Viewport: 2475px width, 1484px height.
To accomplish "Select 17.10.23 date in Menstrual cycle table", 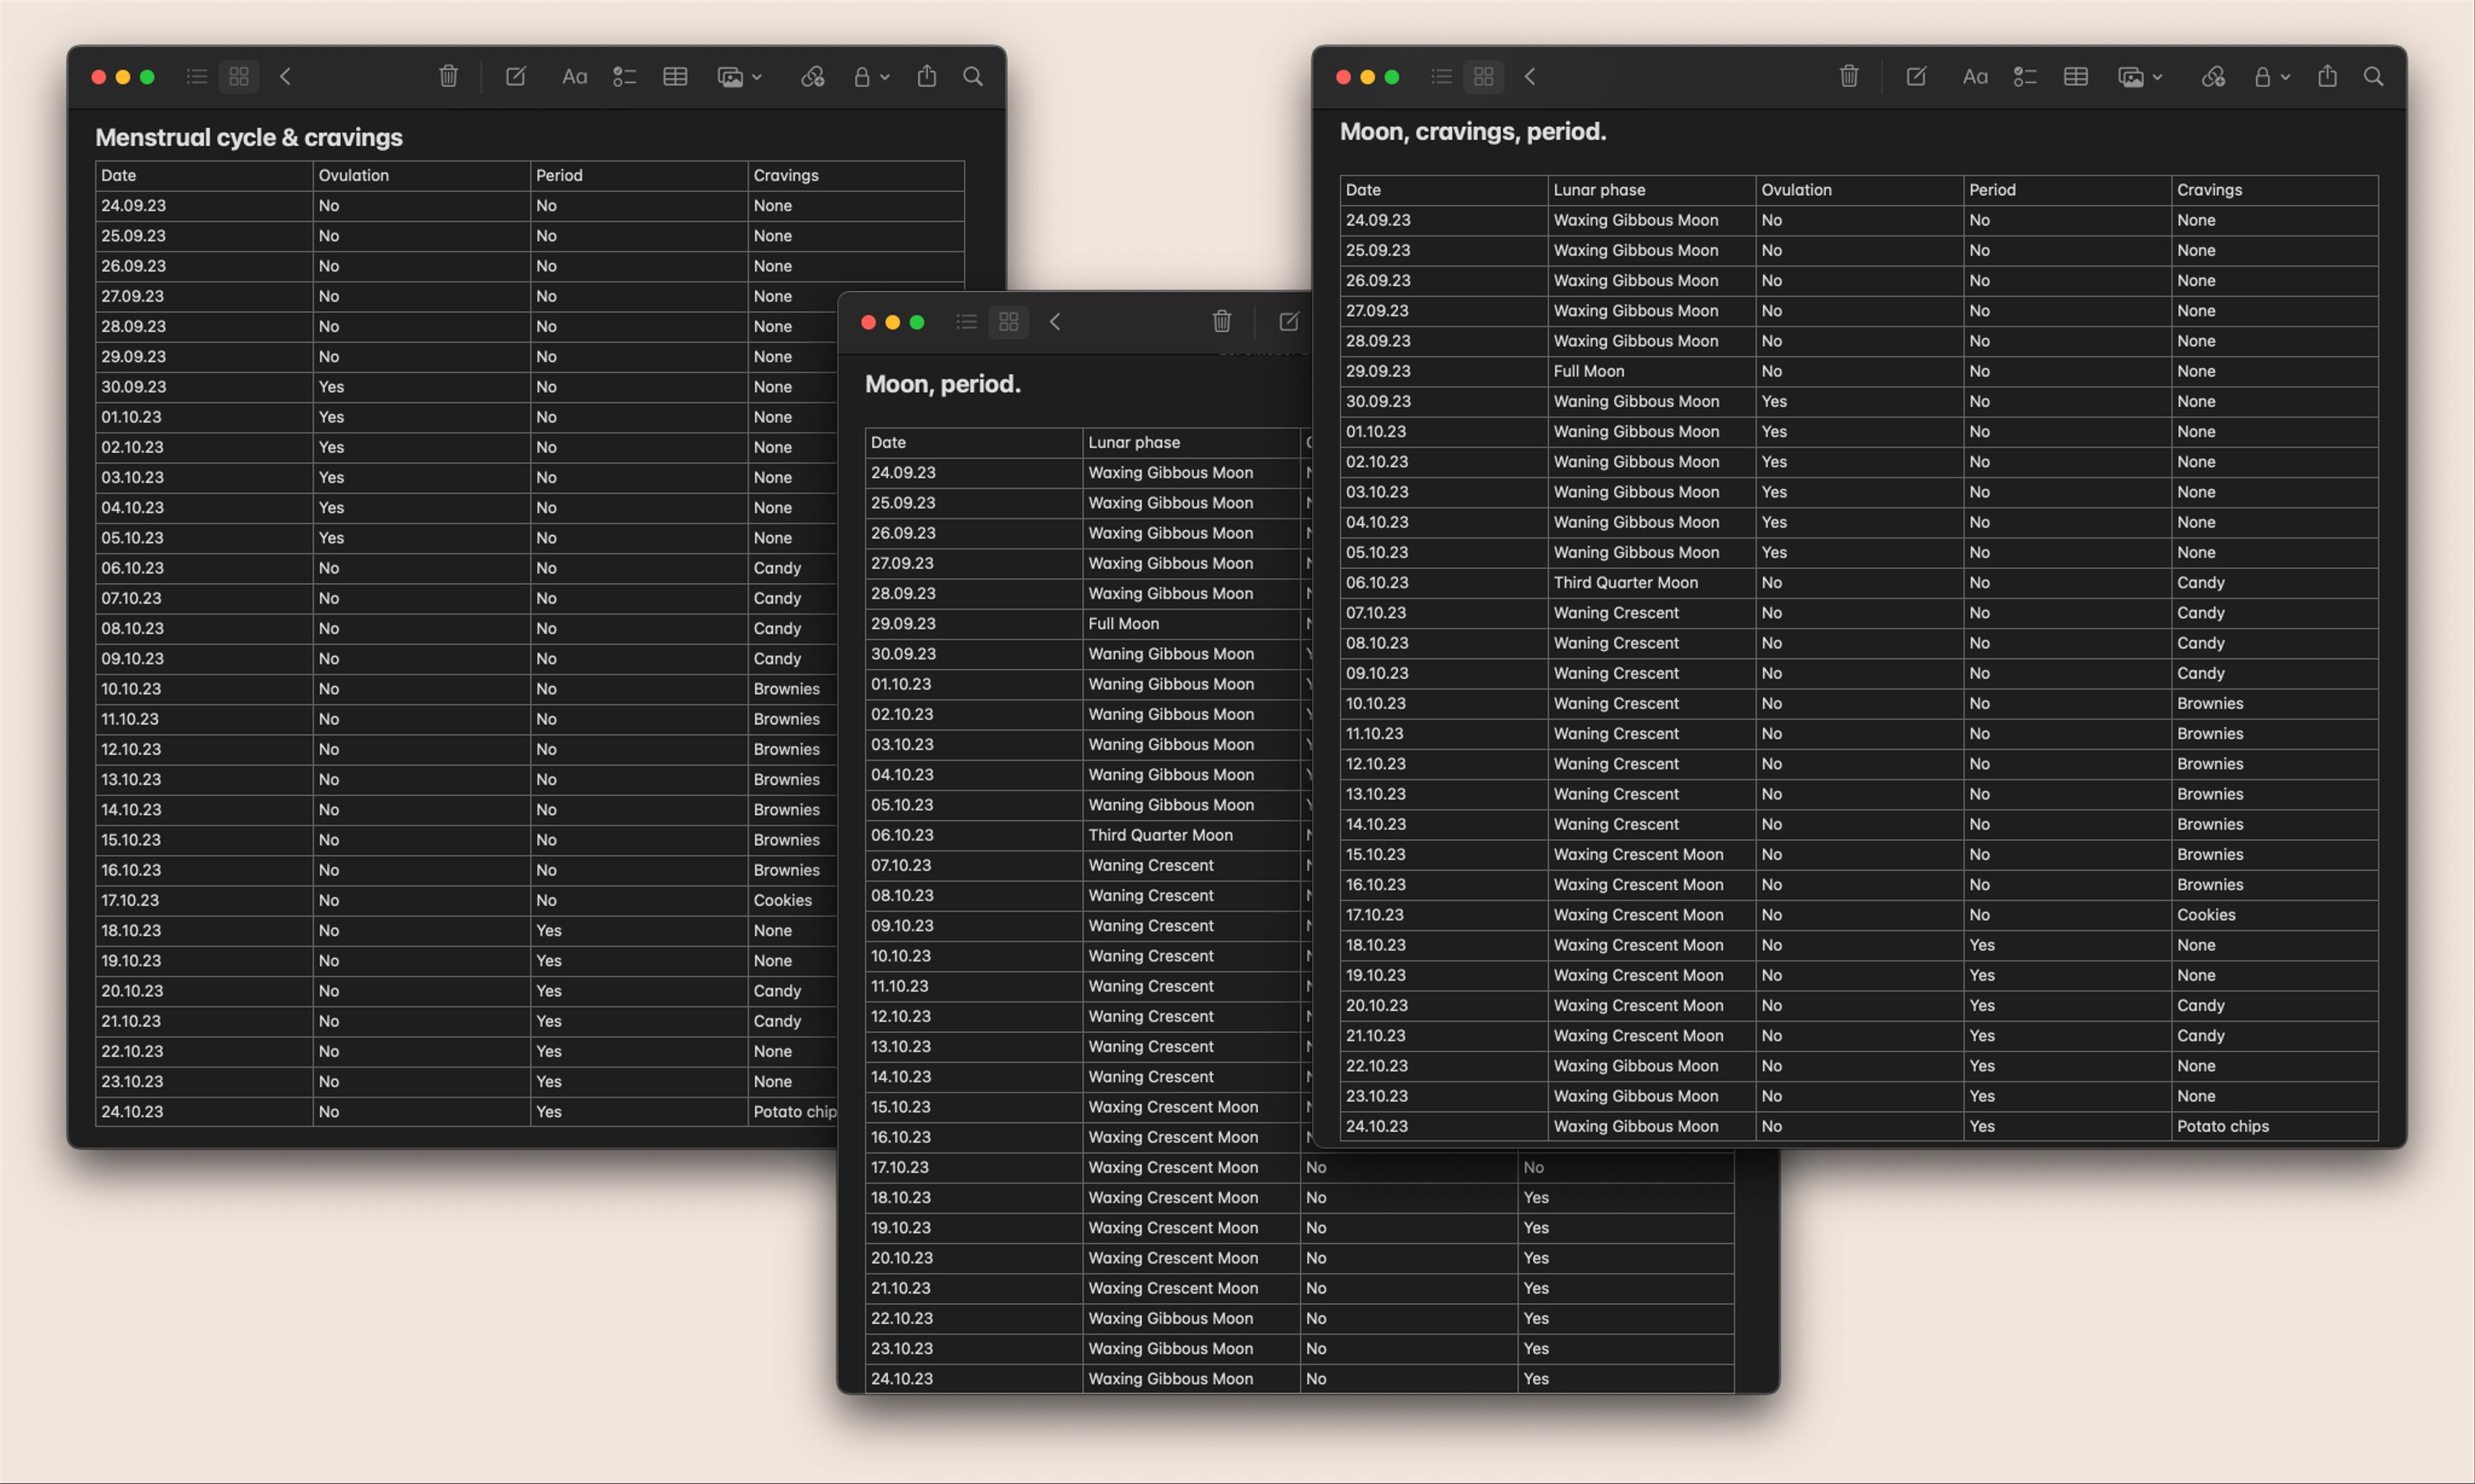I will click(204, 901).
